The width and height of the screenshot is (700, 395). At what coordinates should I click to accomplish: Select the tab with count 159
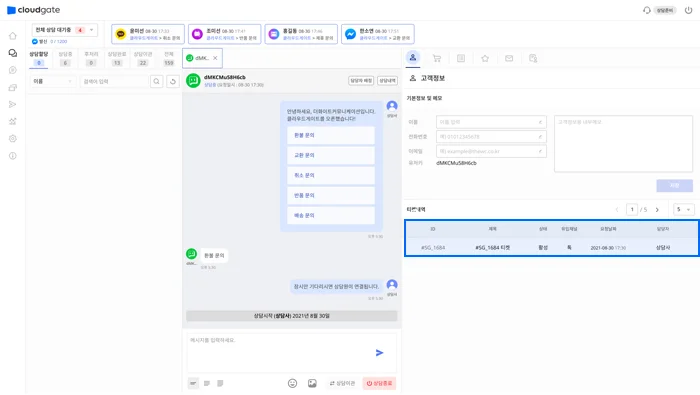point(169,58)
